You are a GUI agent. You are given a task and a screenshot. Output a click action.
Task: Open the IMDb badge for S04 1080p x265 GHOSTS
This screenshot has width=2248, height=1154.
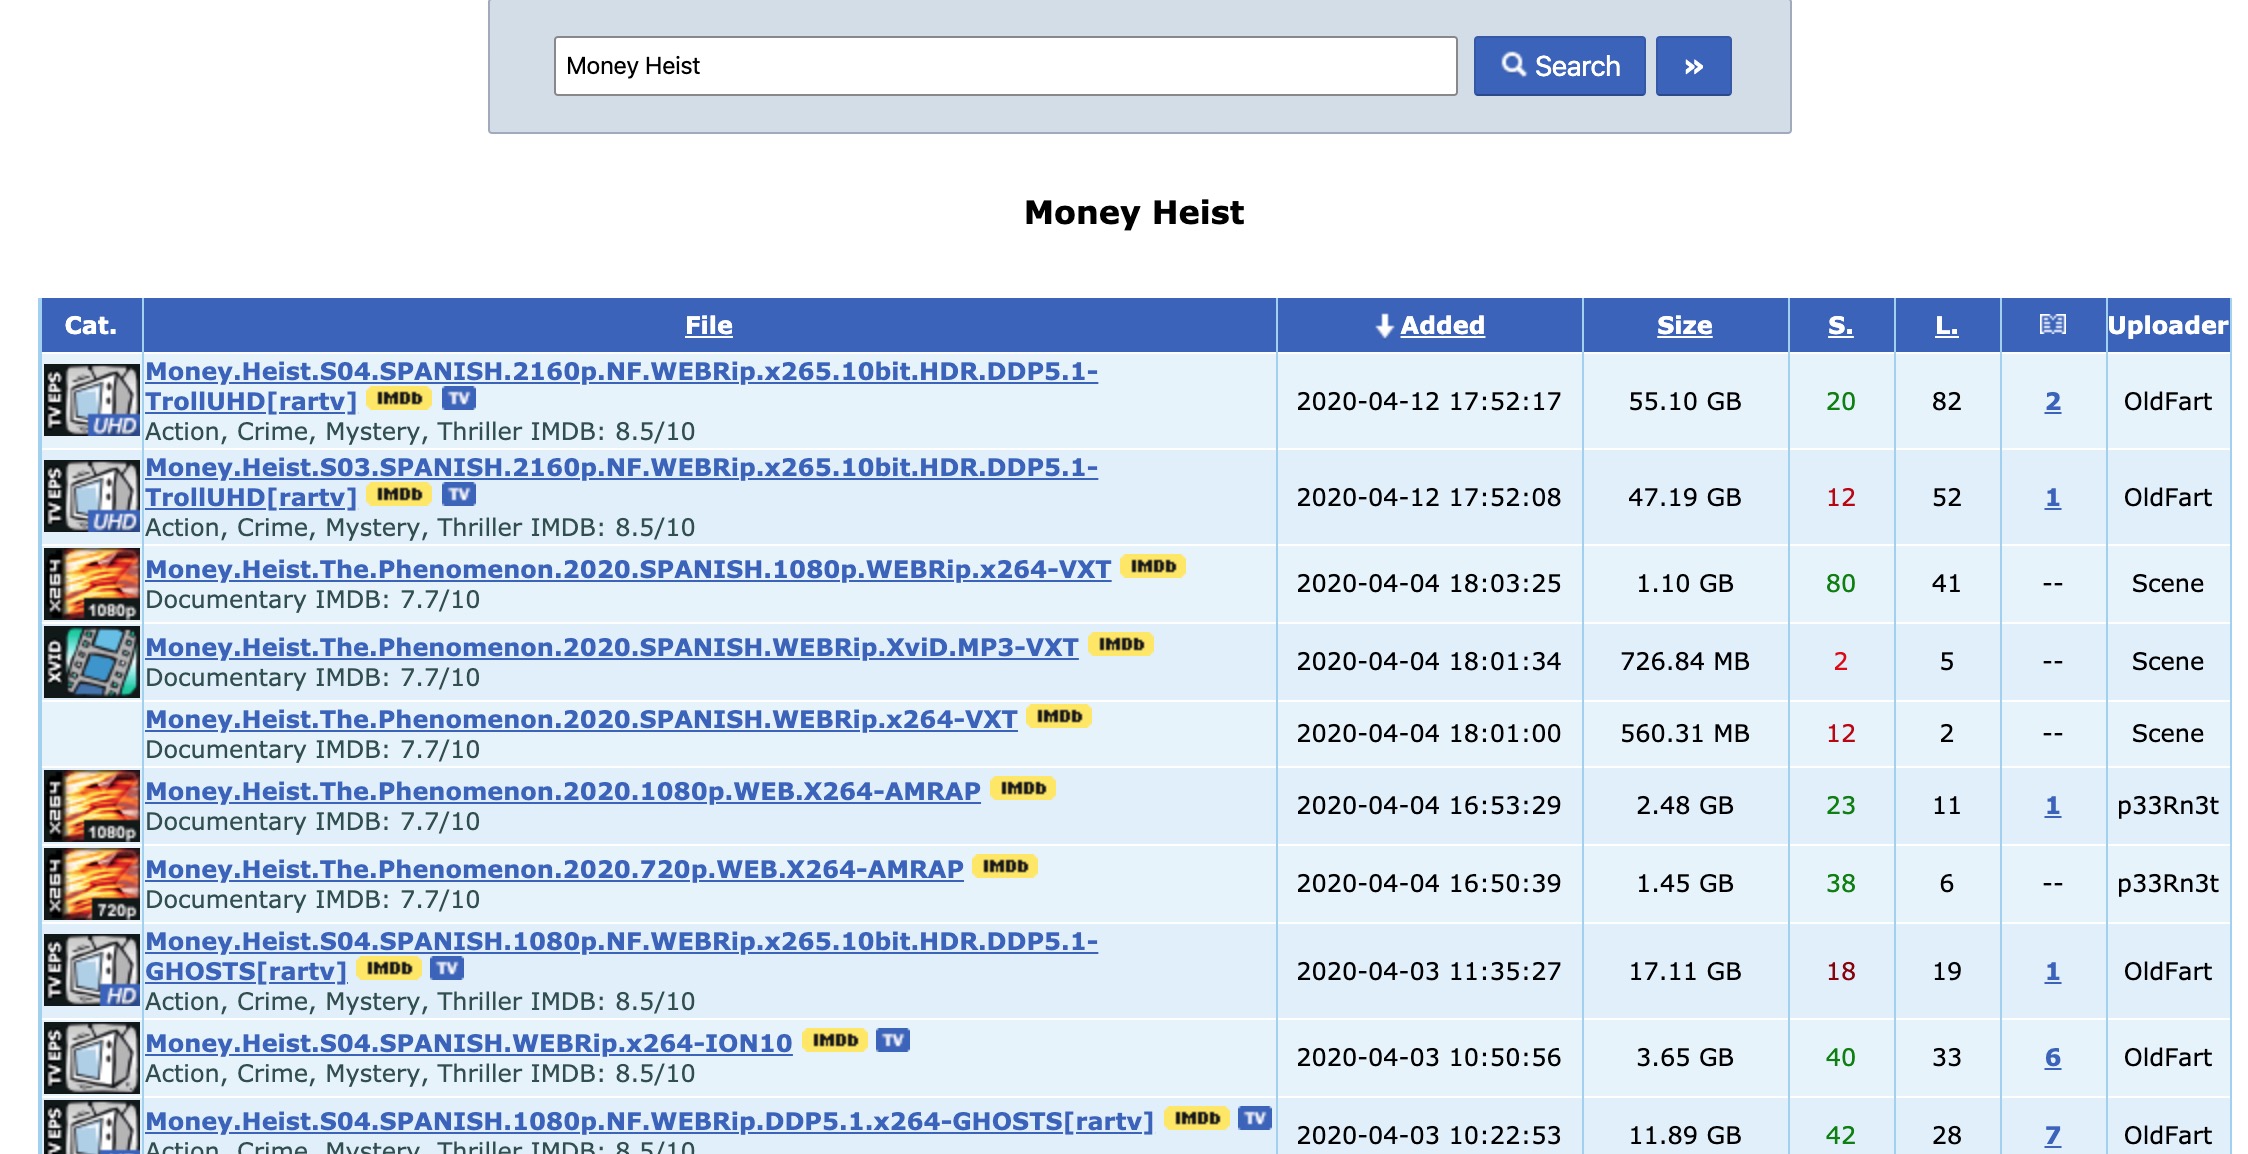389,969
